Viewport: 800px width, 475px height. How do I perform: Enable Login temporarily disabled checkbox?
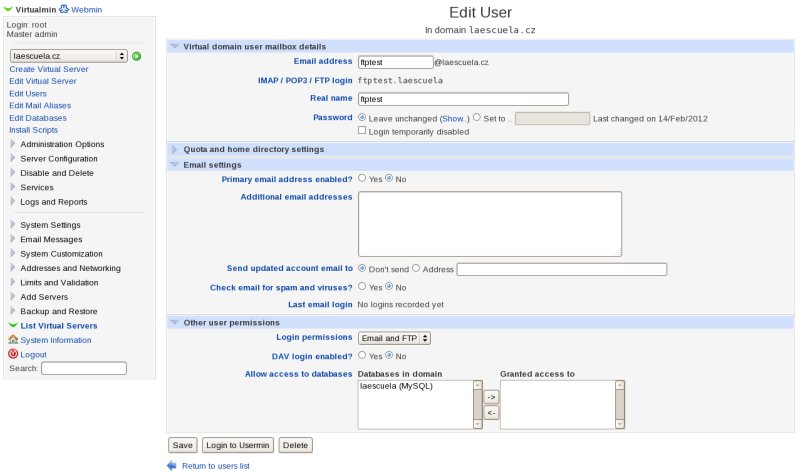click(x=362, y=130)
